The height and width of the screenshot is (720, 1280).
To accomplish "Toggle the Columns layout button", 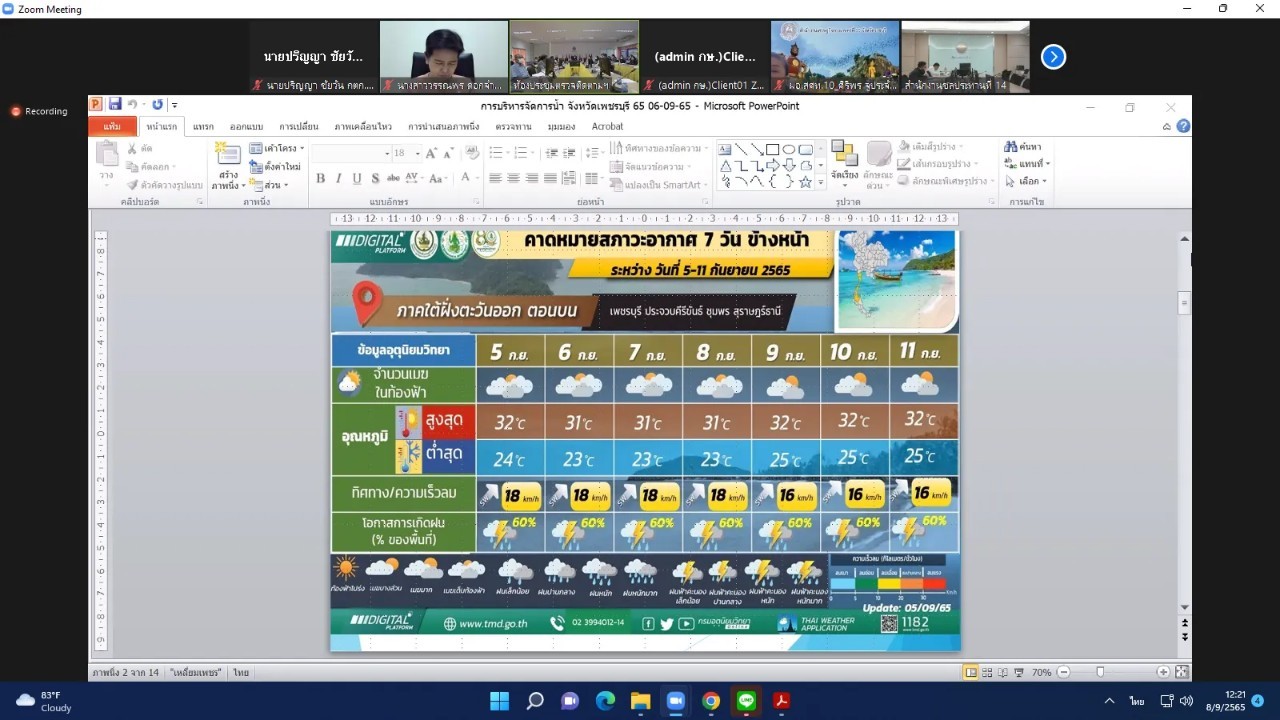I will pos(593,178).
